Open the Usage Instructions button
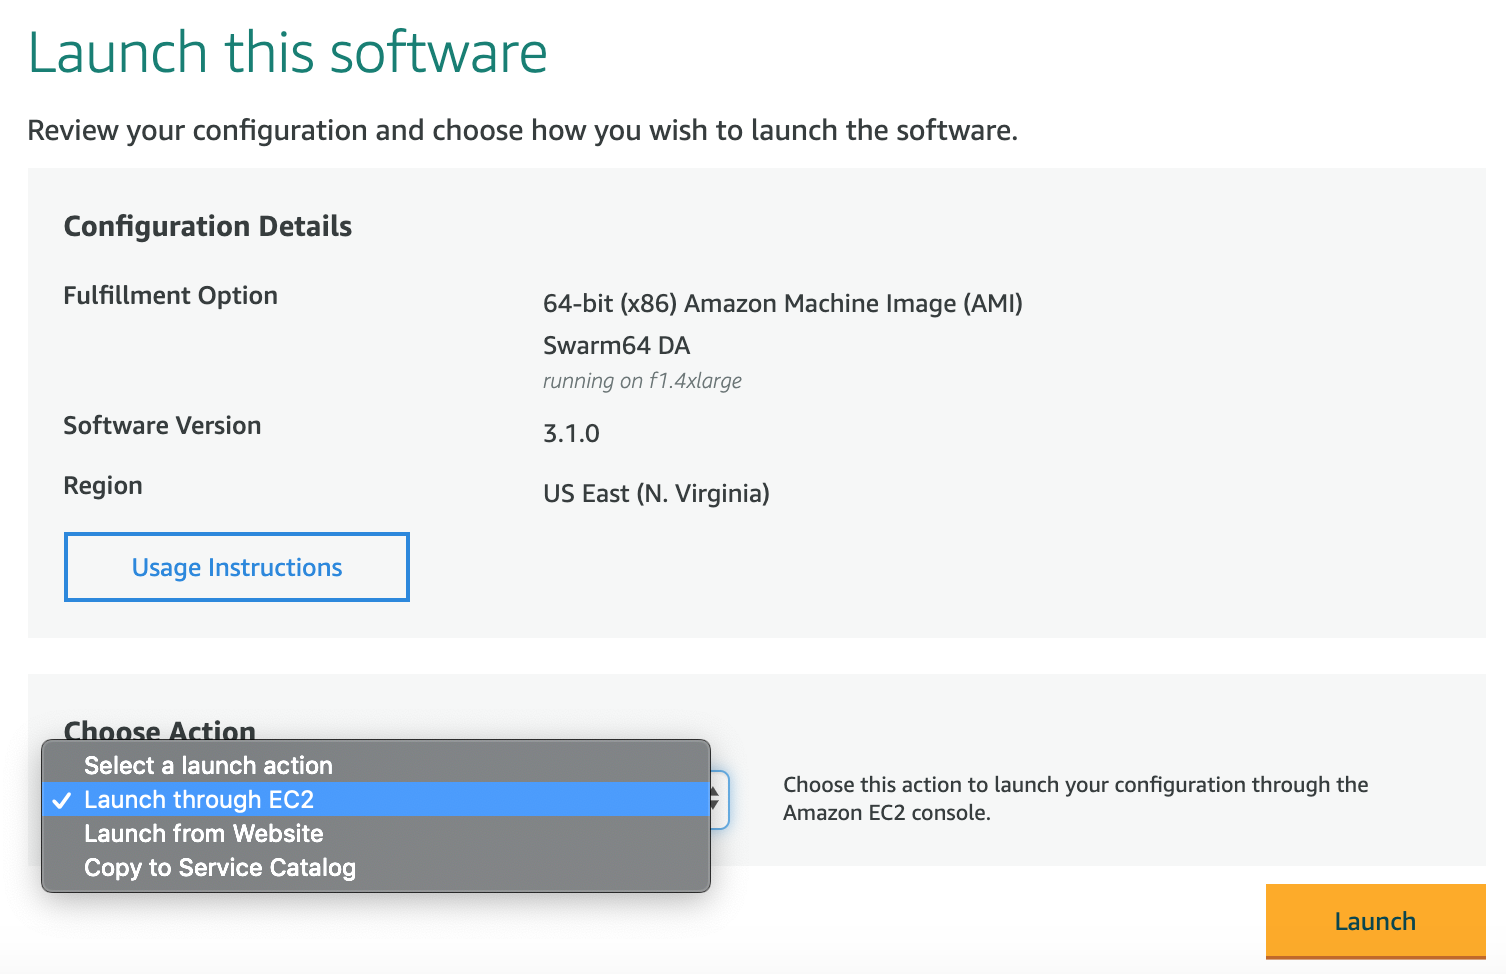The width and height of the screenshot is (1506, 974). click(237, 567)
